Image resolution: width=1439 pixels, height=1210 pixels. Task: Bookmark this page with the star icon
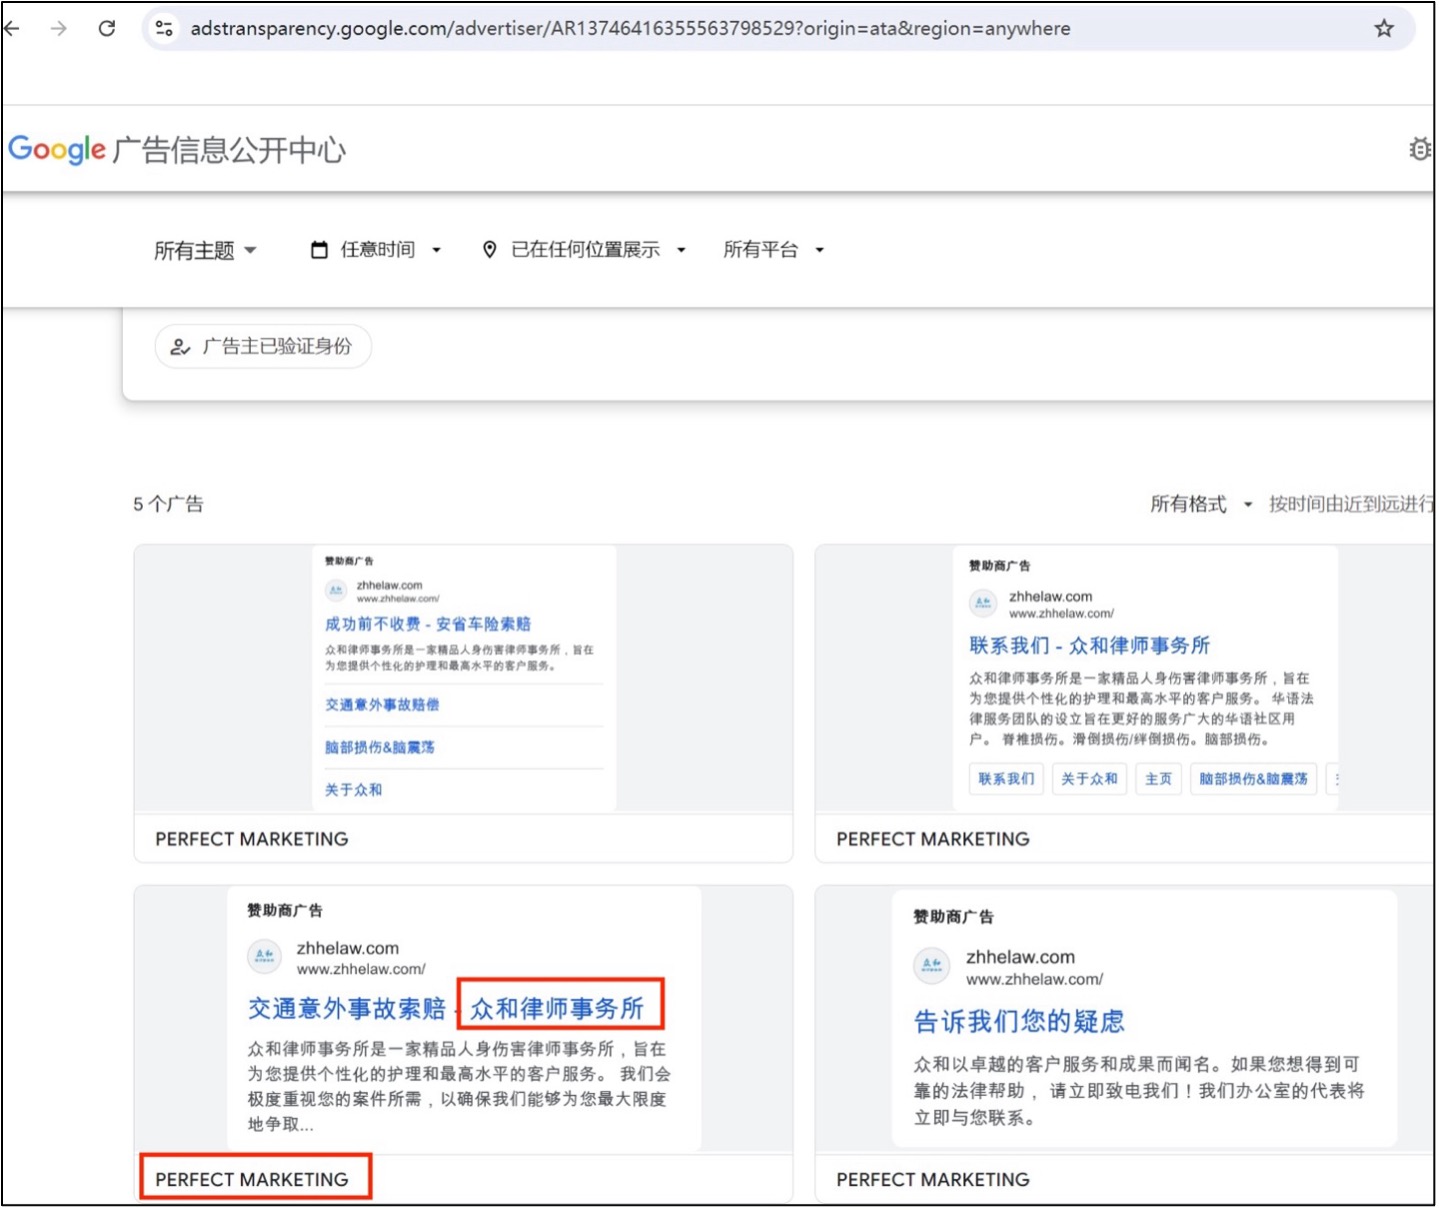pyautogui.click(x=1384, y=28)
